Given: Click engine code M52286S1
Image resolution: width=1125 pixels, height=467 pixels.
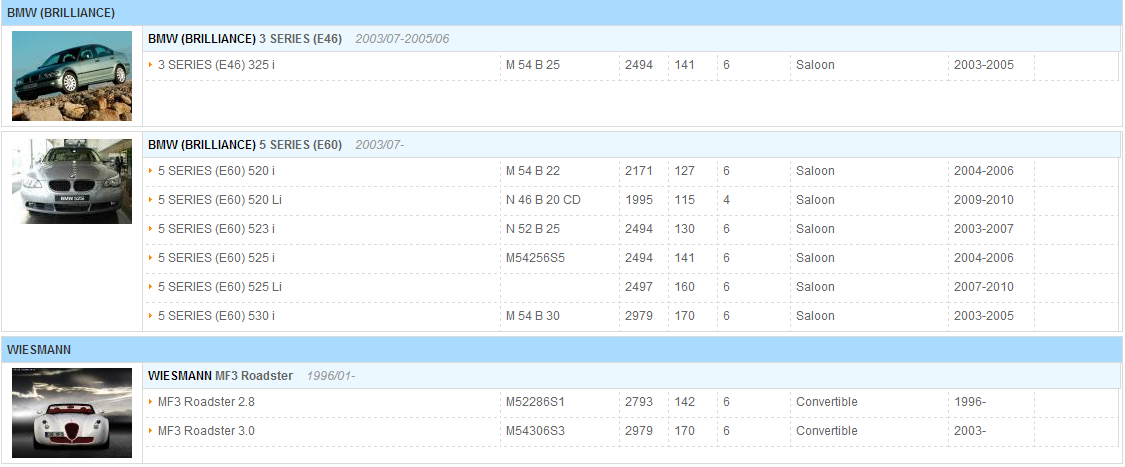Looking at the screenshot, I should pyautogui.click(x=535, y=402).
